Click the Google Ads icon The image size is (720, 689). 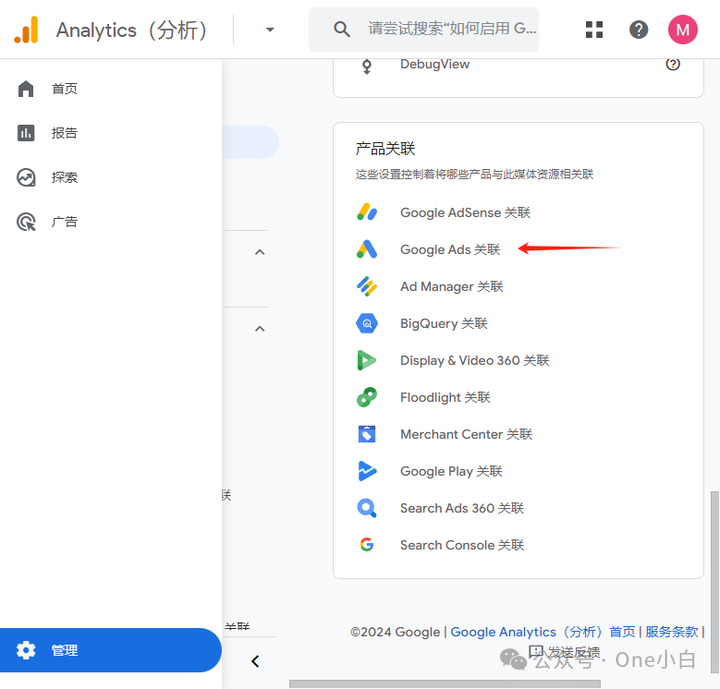coord(367,249)
